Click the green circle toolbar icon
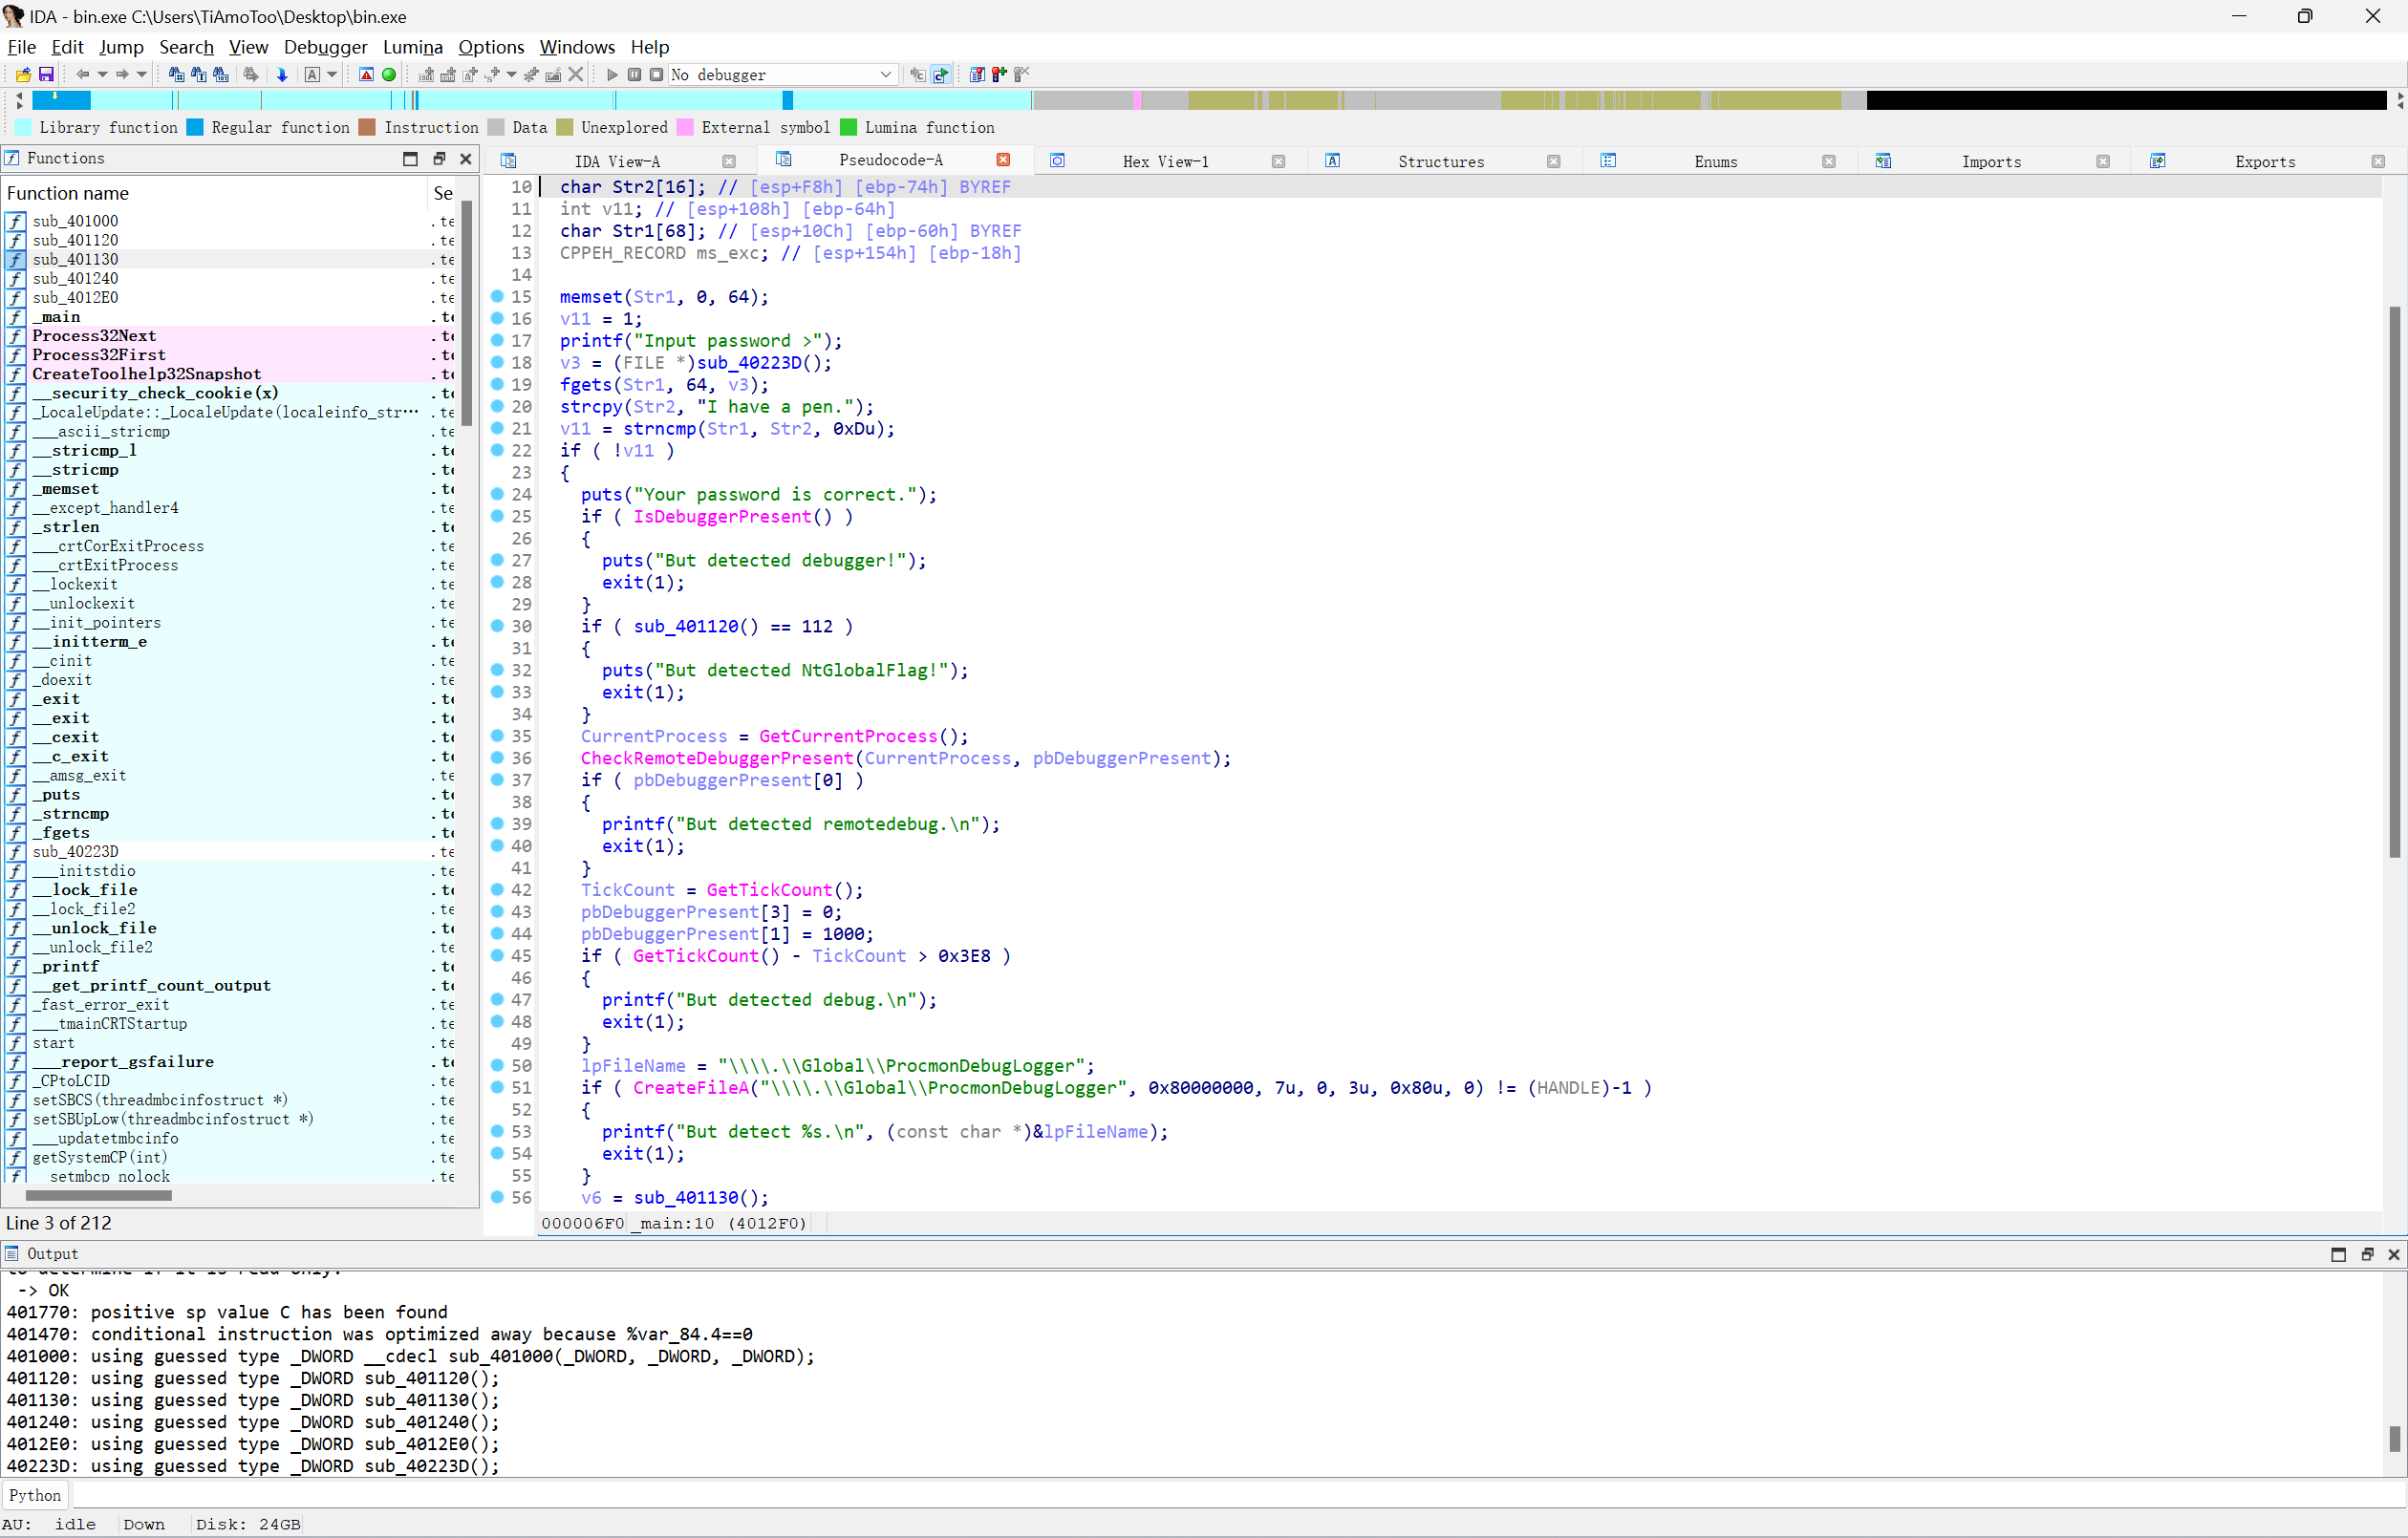Screen dimensions: 2408x1538 (x=389, y=74)
